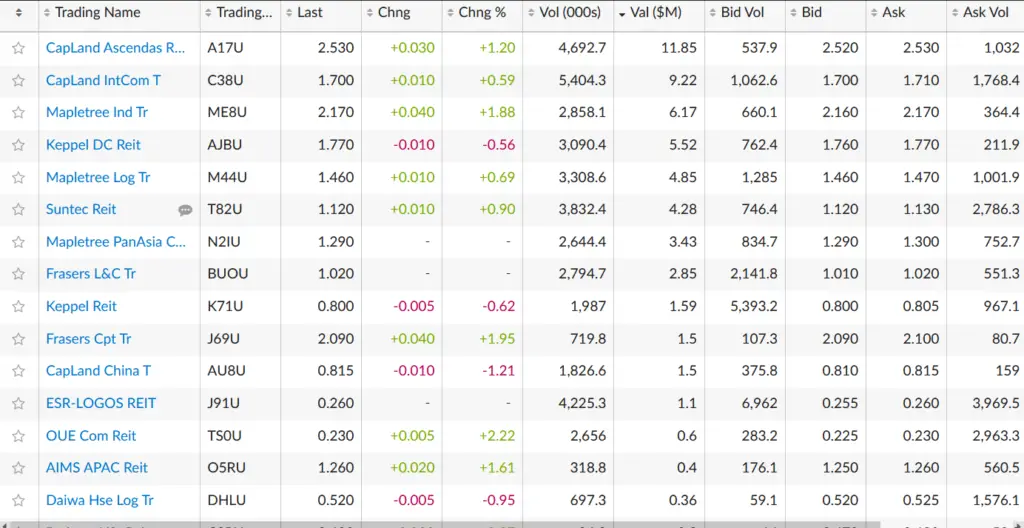Viewport: 1024px width, 528px height.
Task: Toggle star for Frasers L&C Tr
Action: click(18, 274)
